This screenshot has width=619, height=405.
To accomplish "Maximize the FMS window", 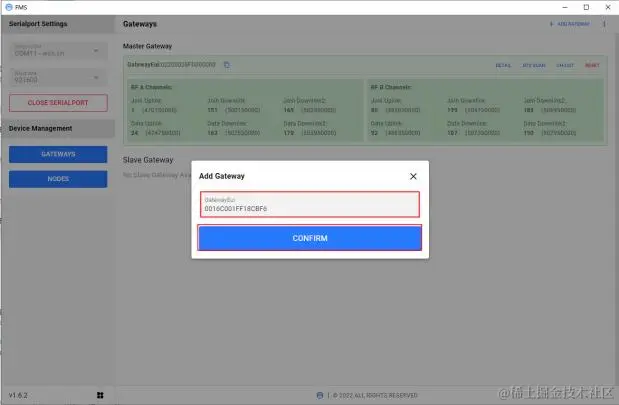I will tap(586, 7).
